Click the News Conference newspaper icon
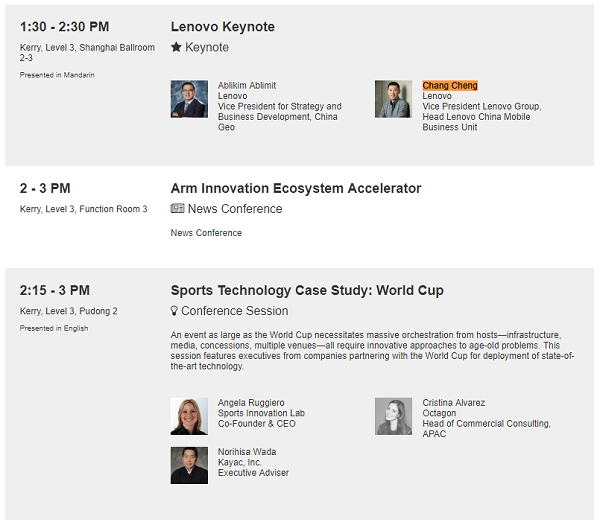The width and height of the screenshot is (600, 525). (x=177, y=208)
